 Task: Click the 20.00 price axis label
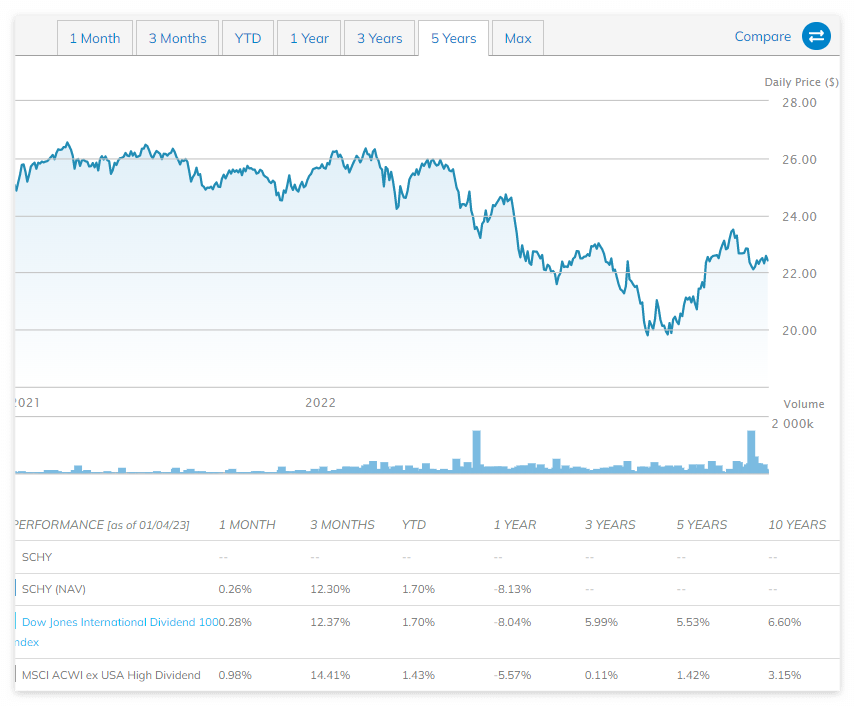click(x=799, y=330)
